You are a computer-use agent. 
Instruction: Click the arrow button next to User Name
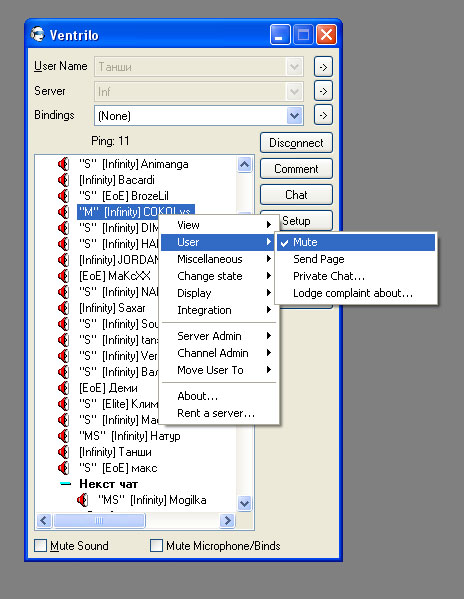[x=323, y=67]
